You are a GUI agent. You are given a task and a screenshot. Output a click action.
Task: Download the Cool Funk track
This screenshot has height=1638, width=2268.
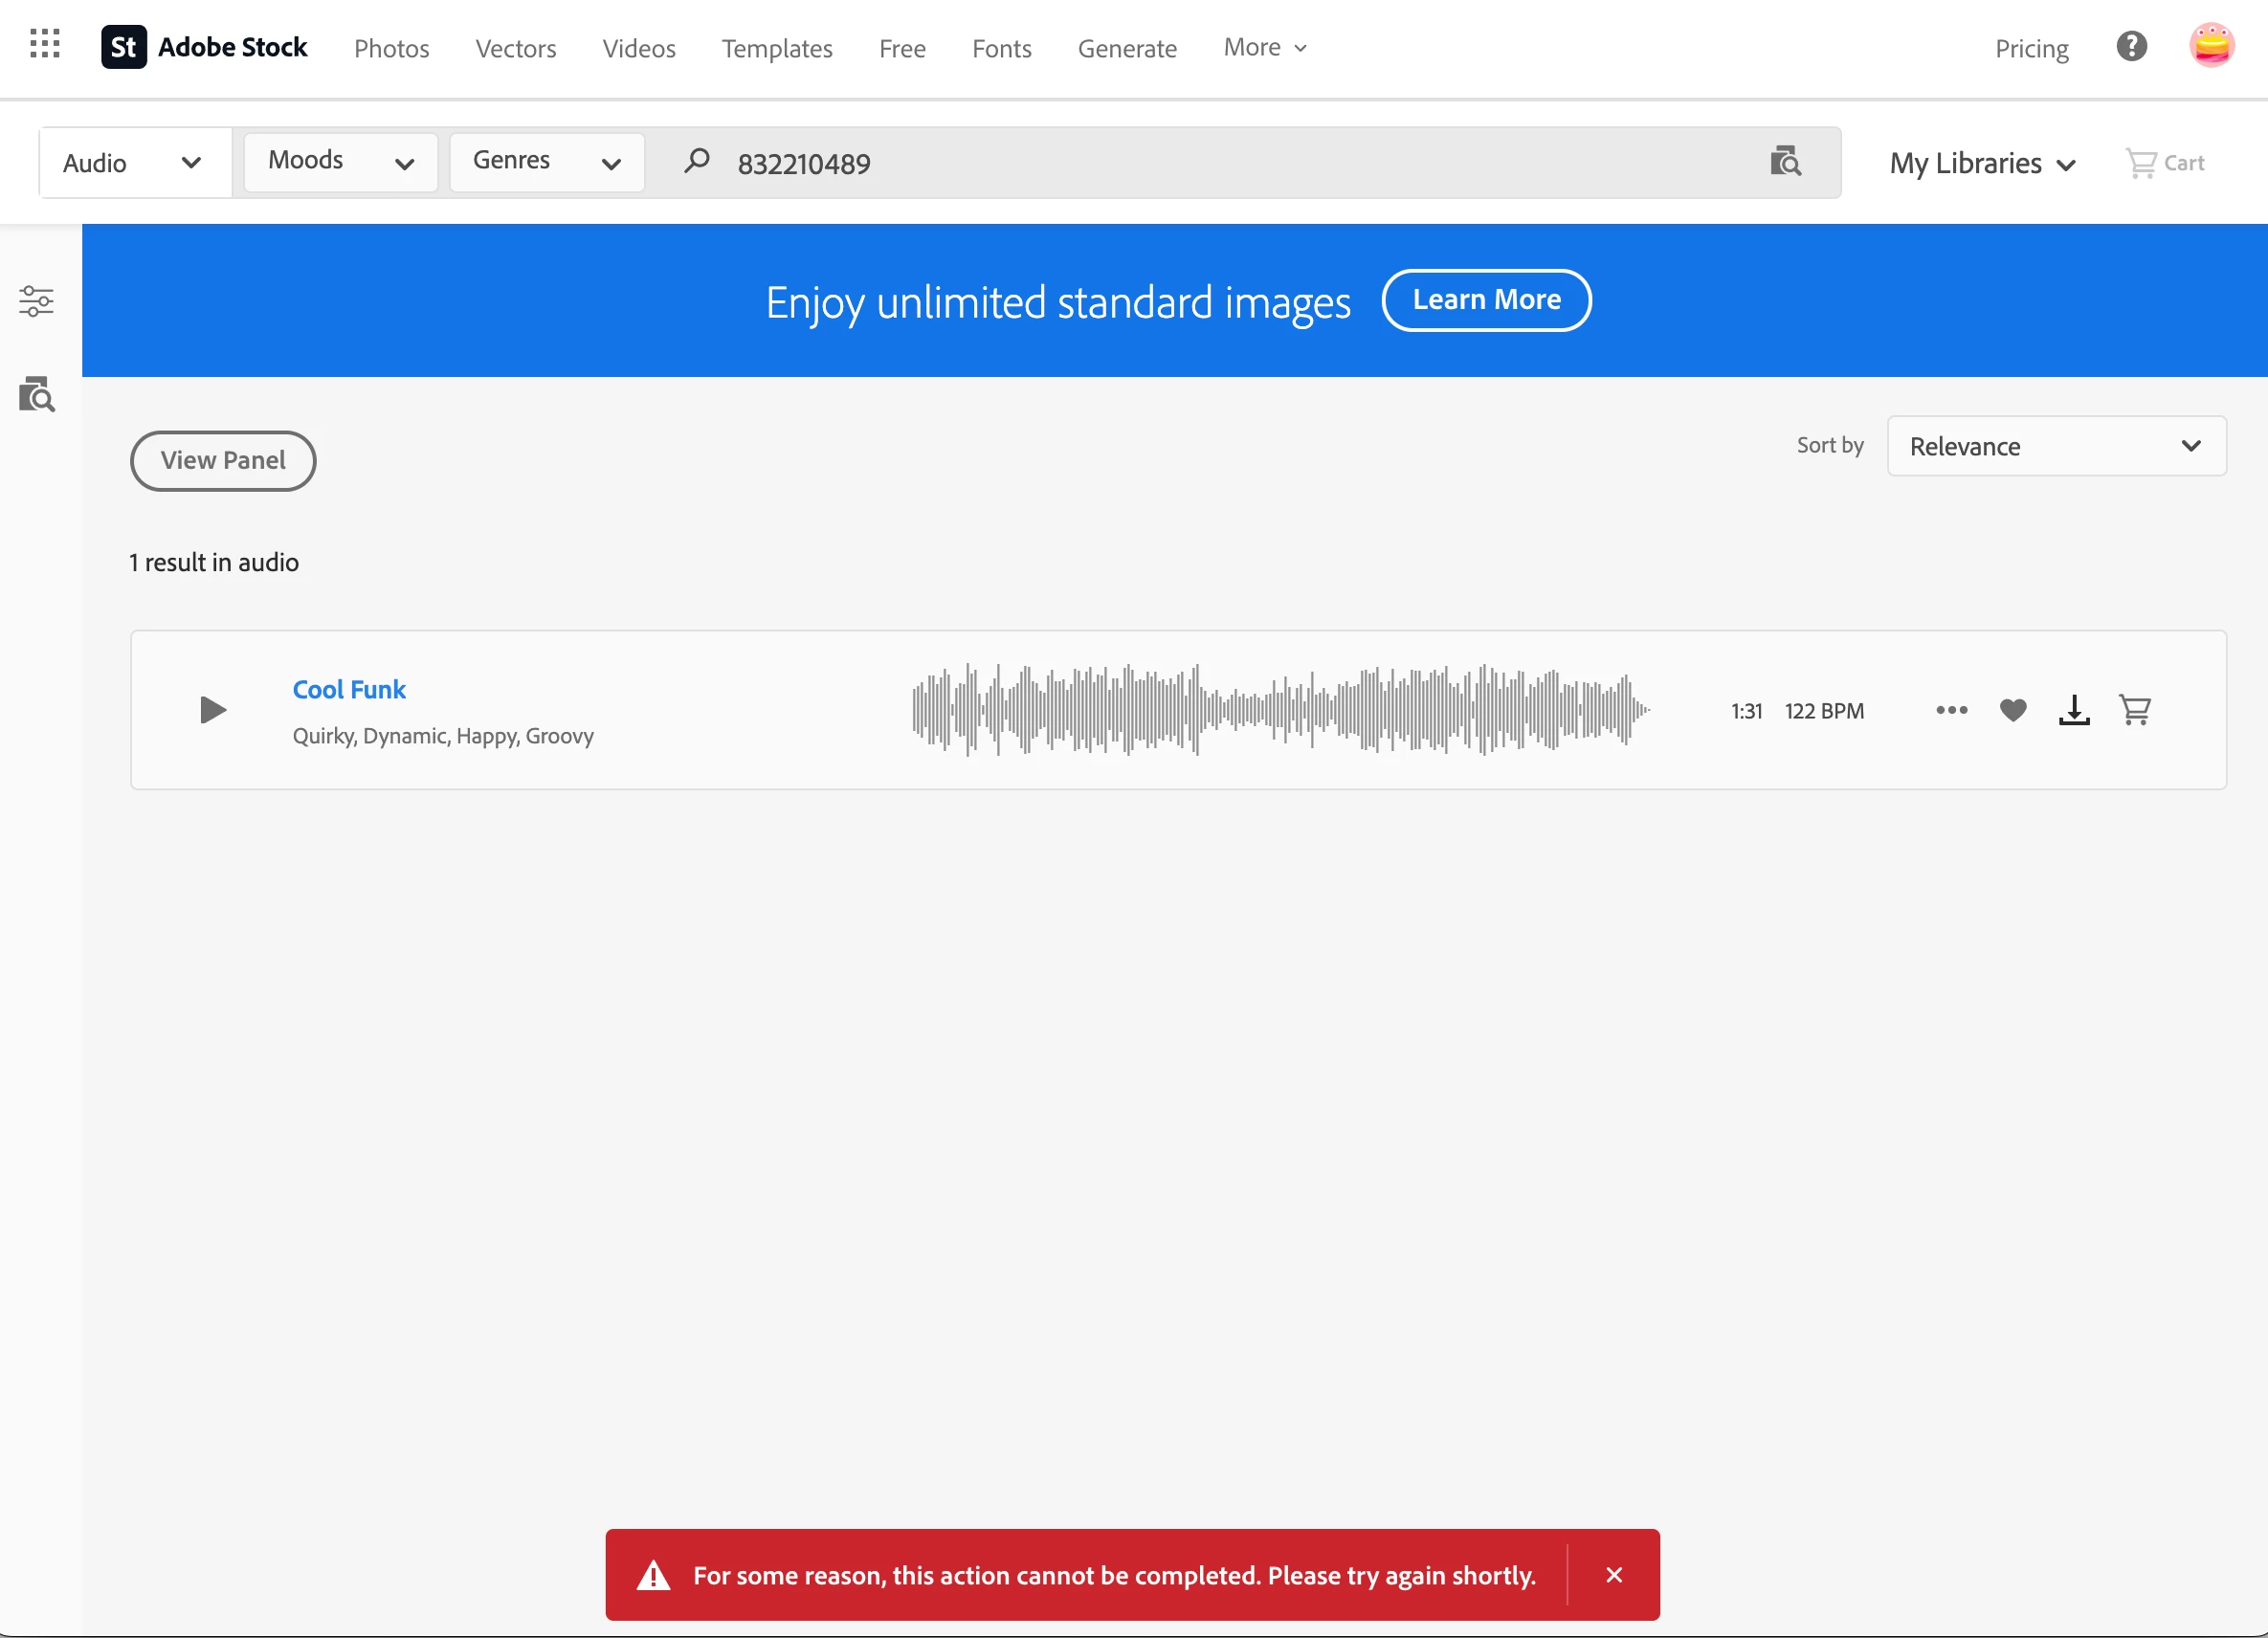pos(2074,710)
